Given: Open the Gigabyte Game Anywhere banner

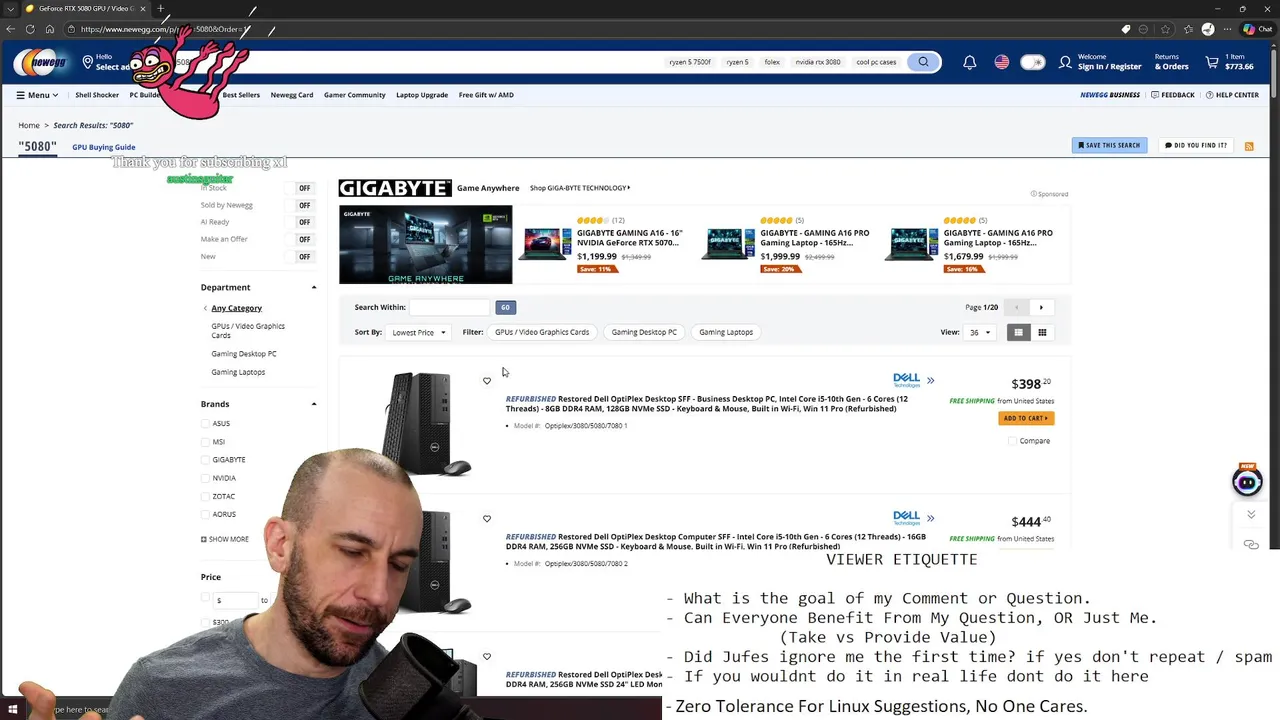Looking at the screenshot, I should tap(425, 245).
